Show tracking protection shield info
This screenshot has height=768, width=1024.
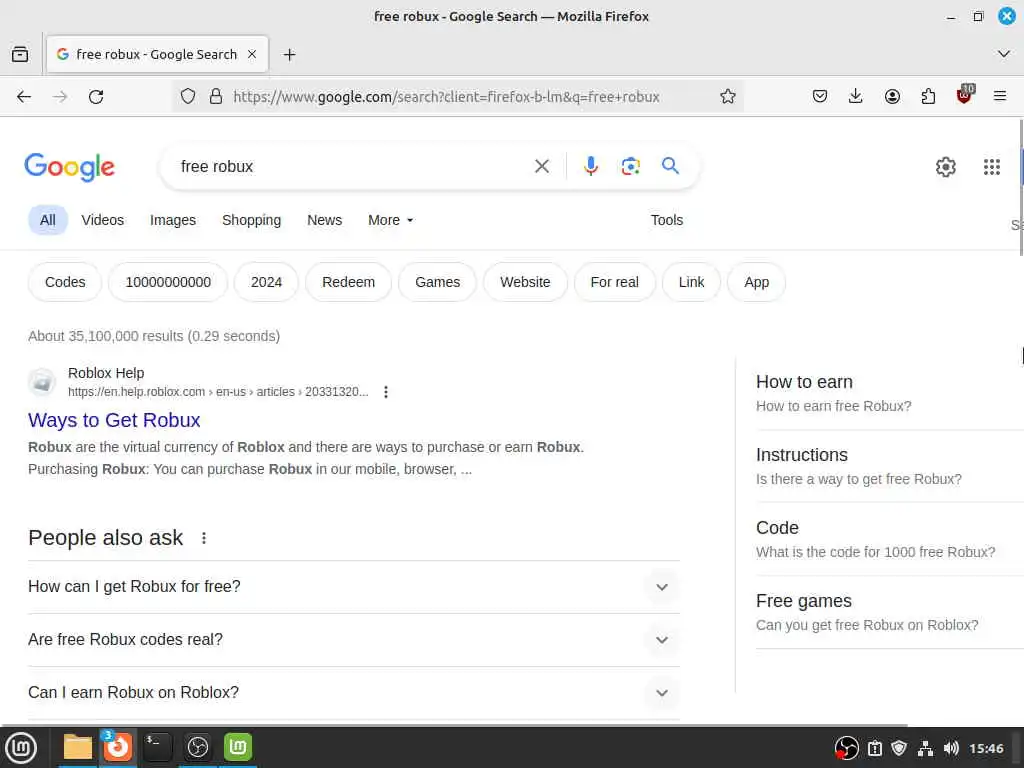point(188,97)
